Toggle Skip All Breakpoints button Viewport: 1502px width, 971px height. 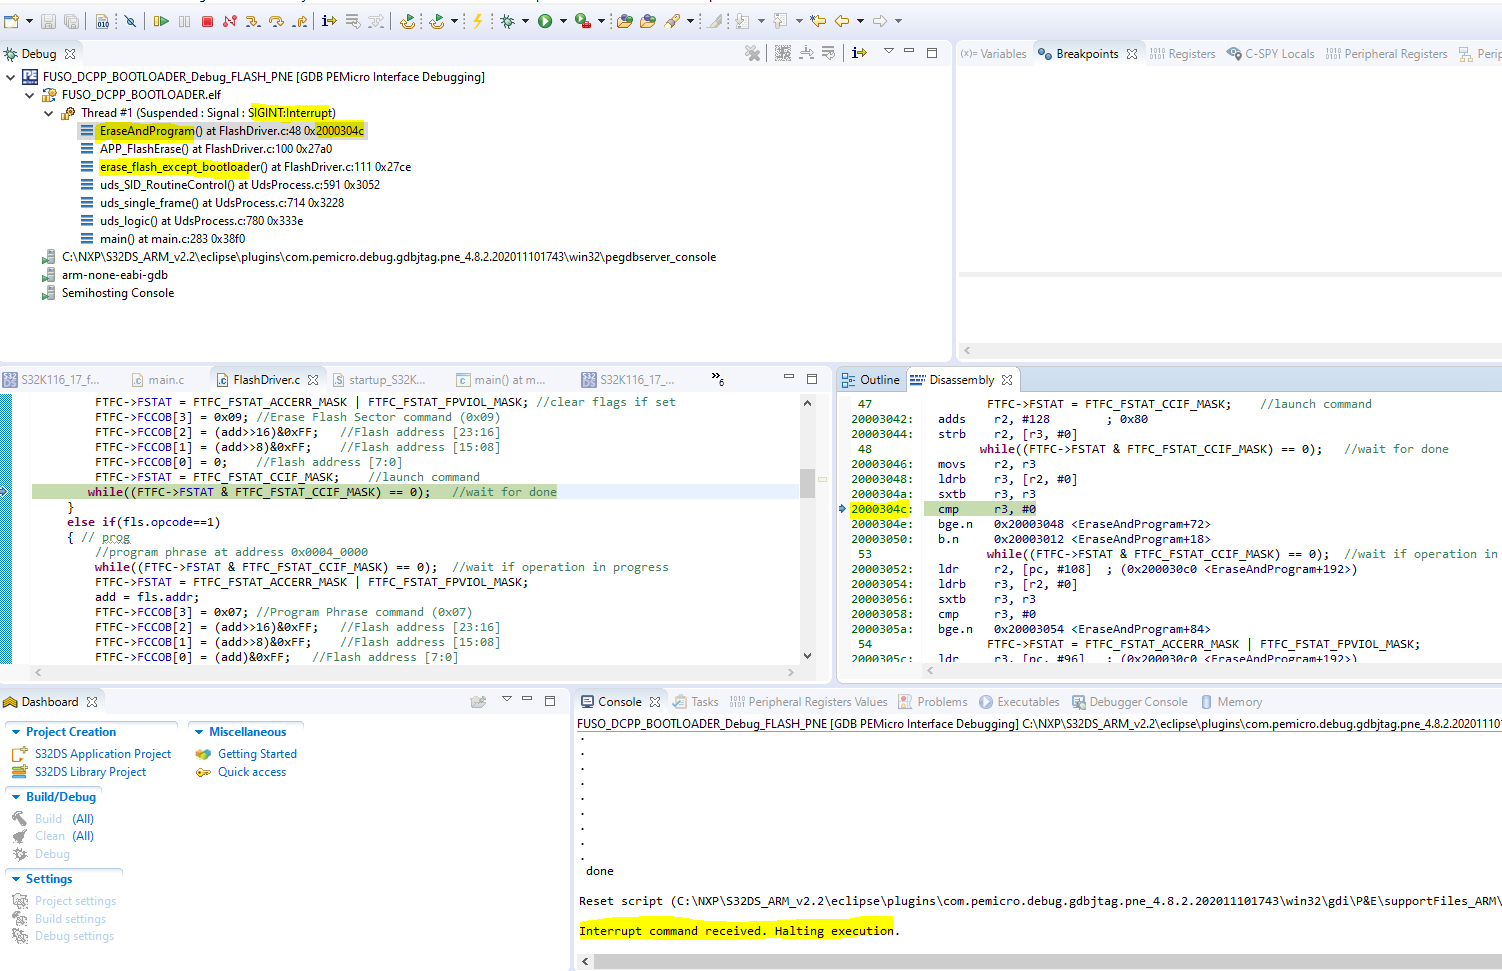point(130,21)
